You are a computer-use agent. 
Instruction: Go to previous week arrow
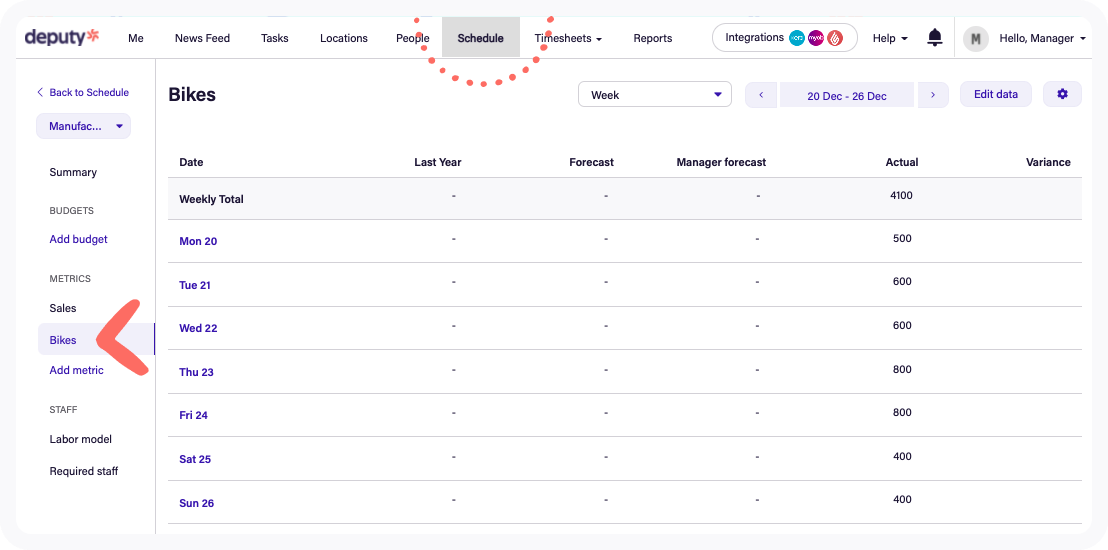(x=761, y=95)
